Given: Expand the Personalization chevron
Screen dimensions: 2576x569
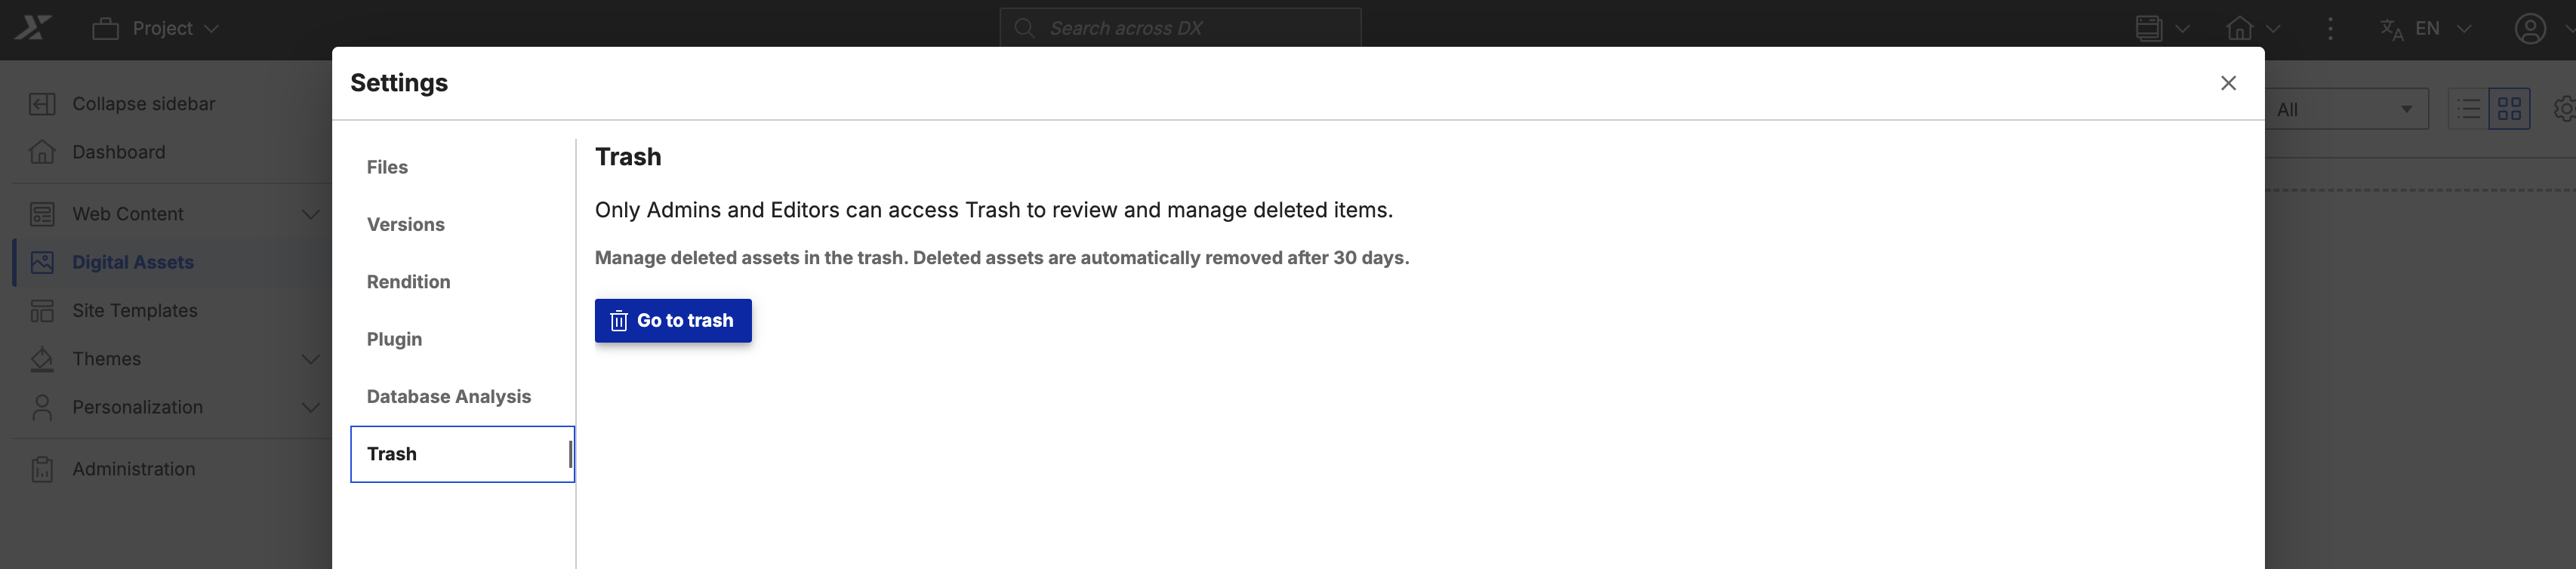Looking at the screenshot, I should pyautogui.click(x=310, y=407).
